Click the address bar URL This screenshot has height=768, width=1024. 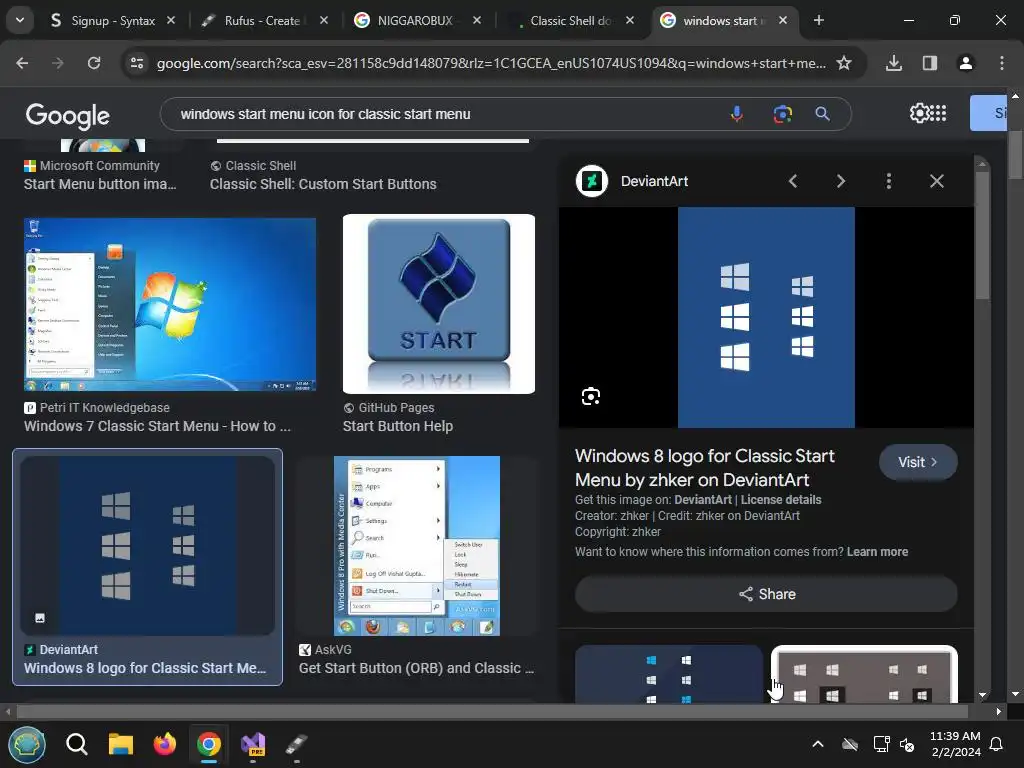(491, 63)
